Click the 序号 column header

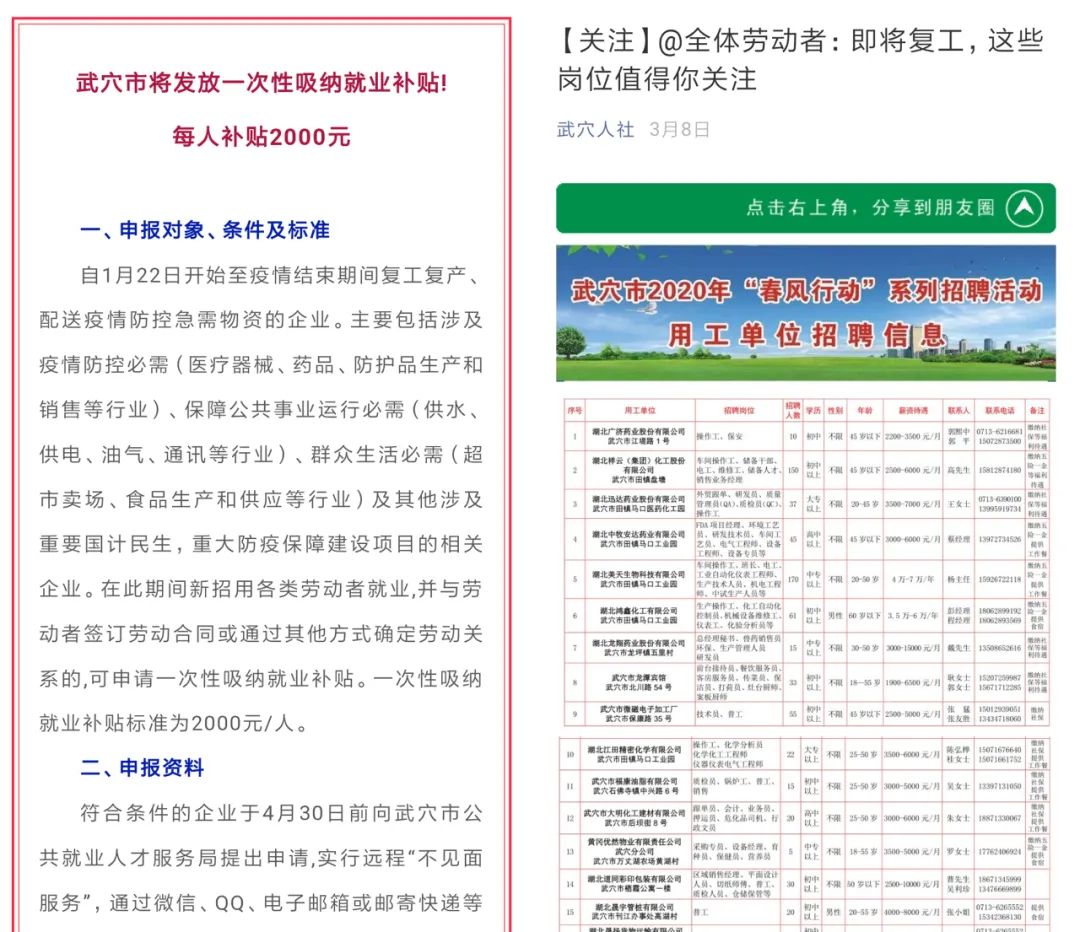574,411
